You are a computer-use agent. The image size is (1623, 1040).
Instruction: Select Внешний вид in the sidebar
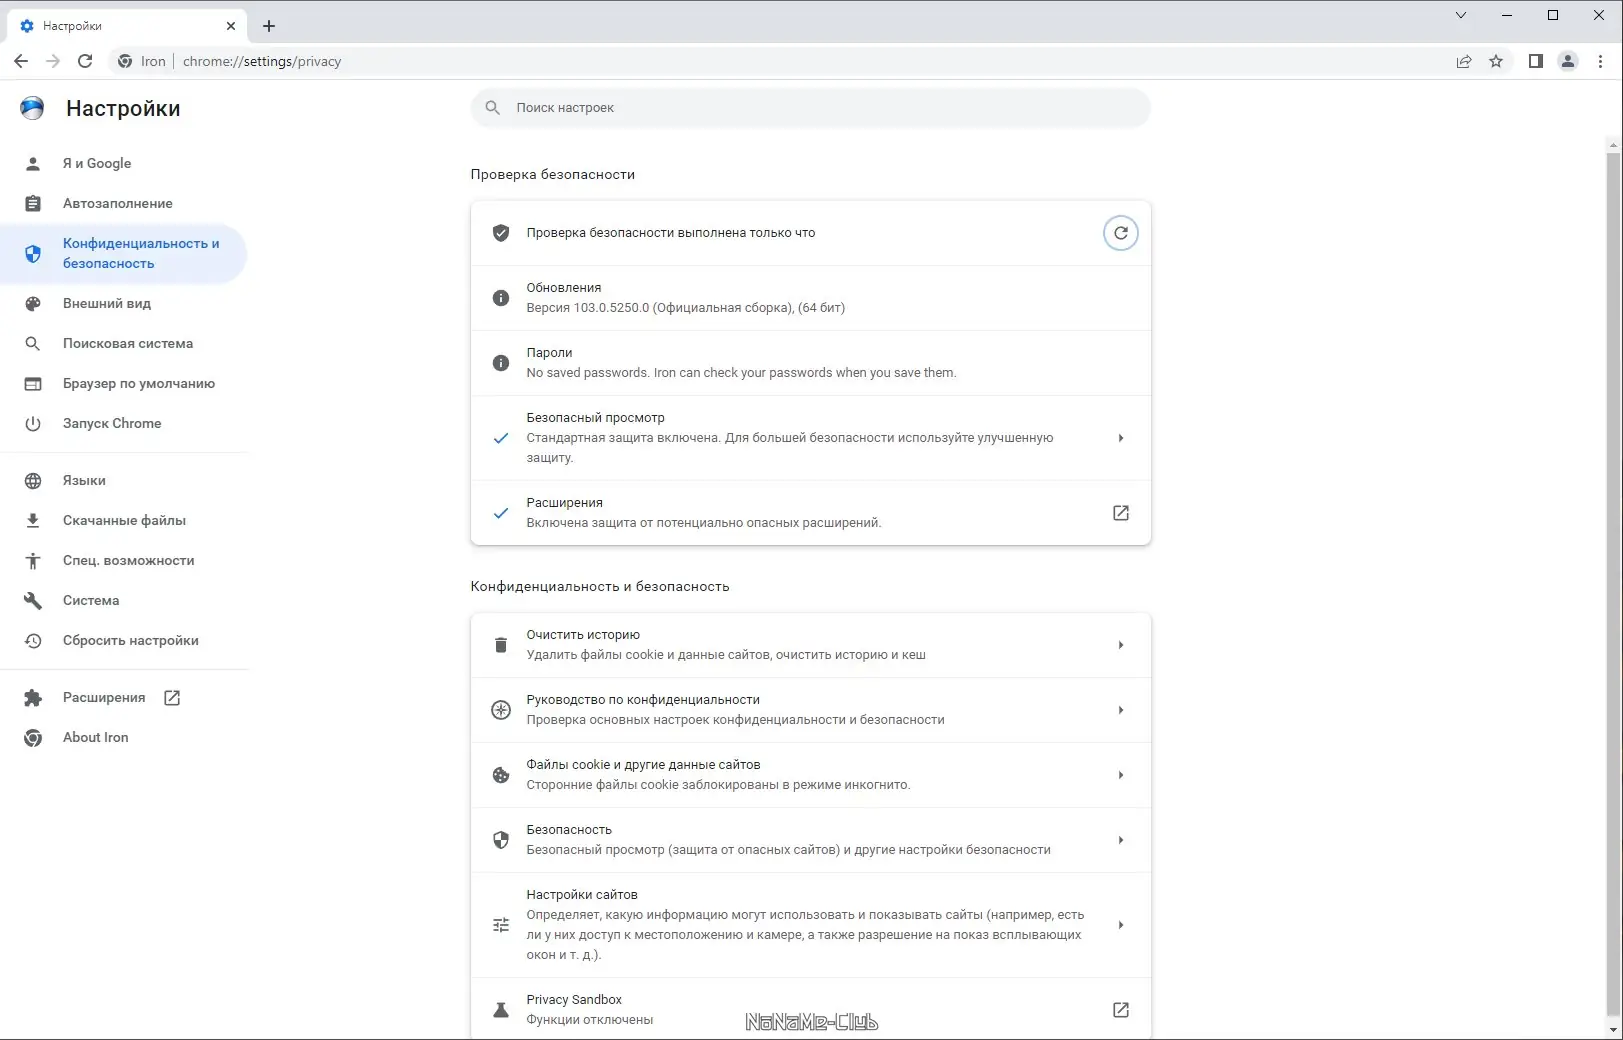107,303
